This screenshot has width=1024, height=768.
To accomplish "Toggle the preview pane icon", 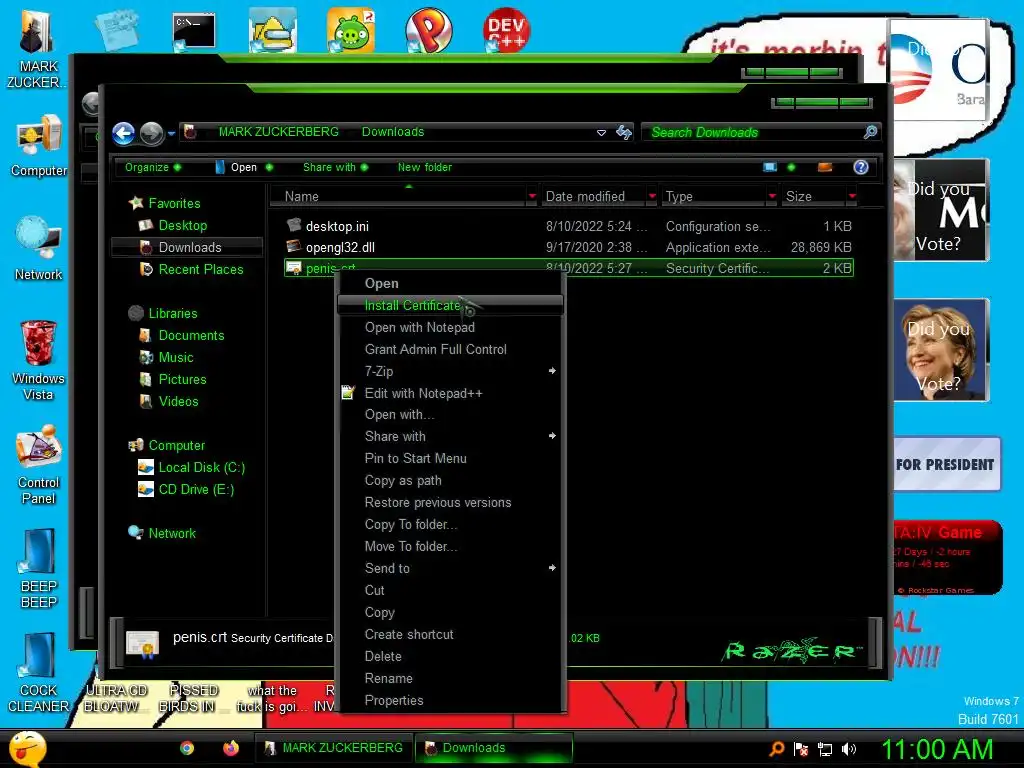I will coord(825,167).
